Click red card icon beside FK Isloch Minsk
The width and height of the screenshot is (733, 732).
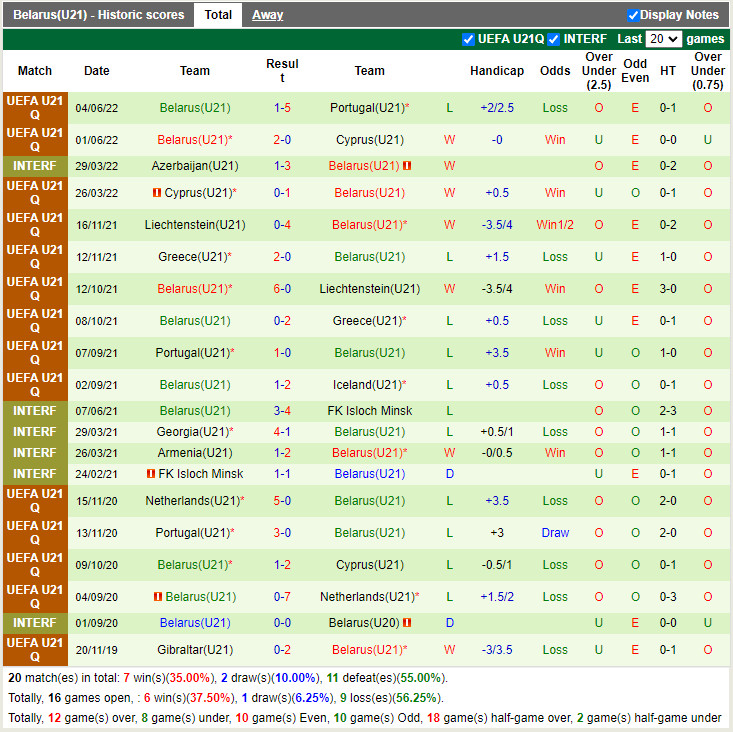tap(151, 474)
